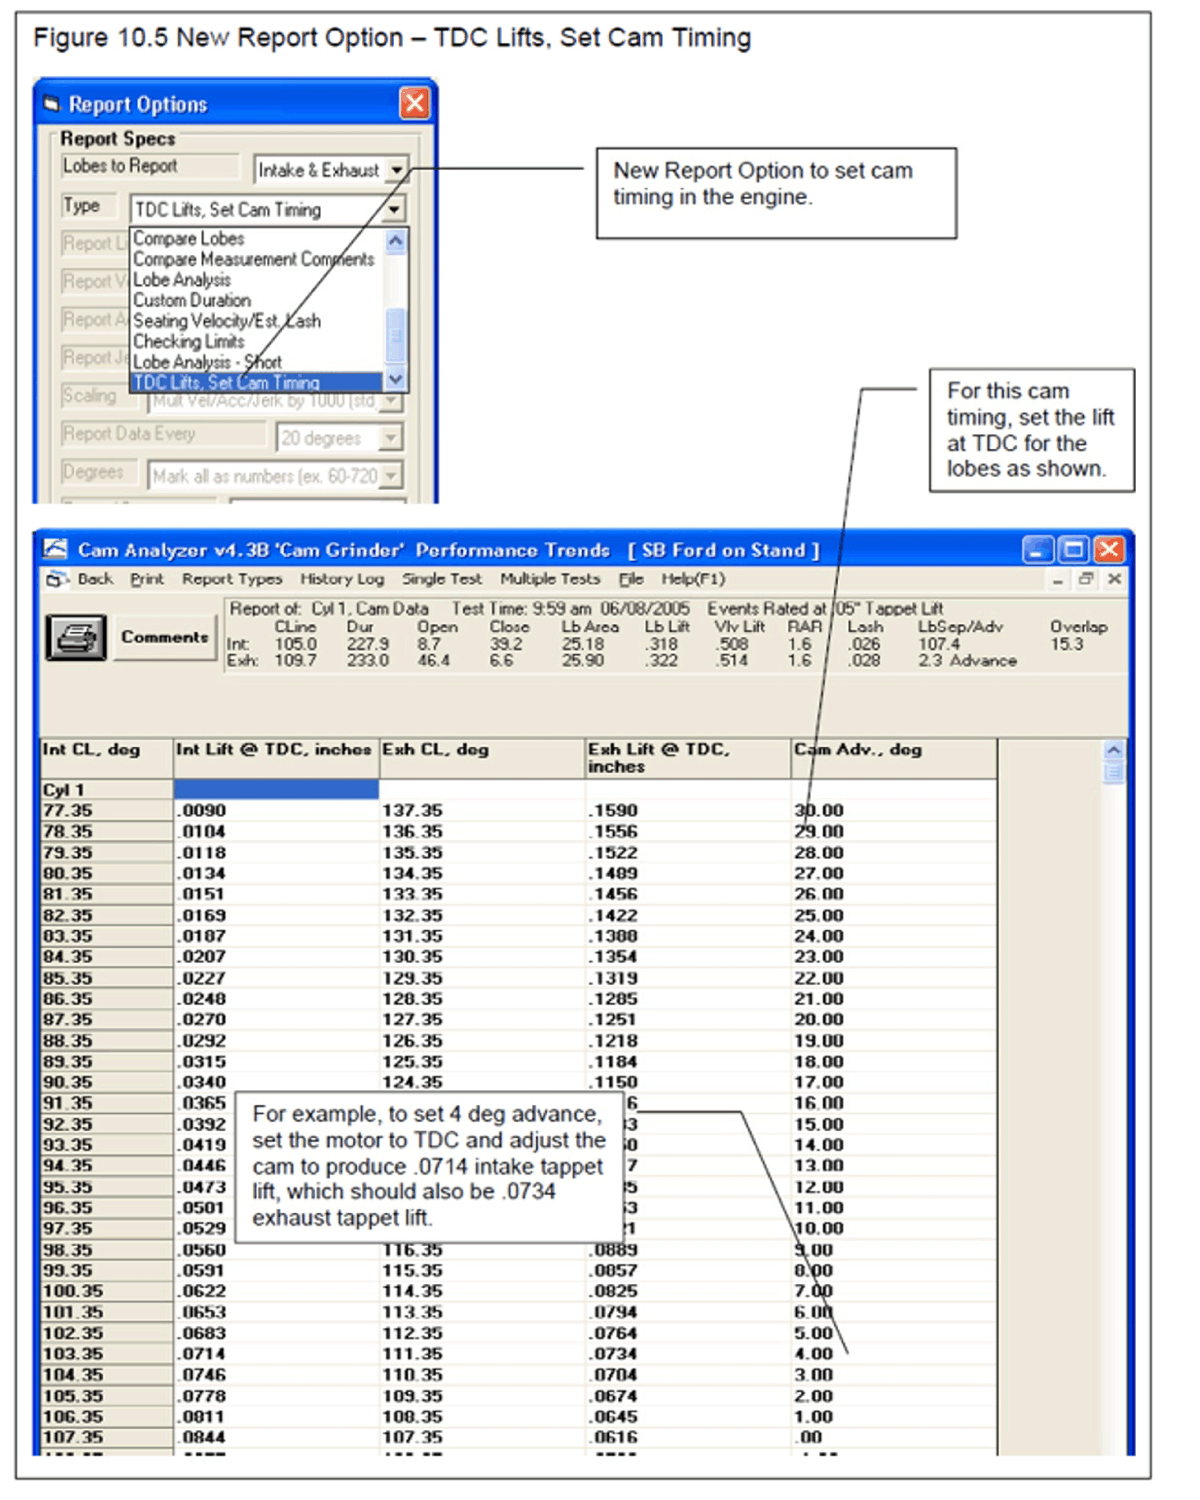Open the Lobes to Report dropdown
This screenshot has height=1500, width=1200.
(397, 170)
